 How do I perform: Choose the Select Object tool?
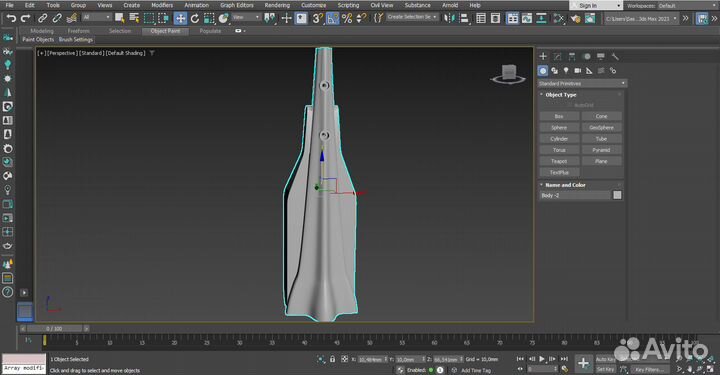[x=119, y=18]
